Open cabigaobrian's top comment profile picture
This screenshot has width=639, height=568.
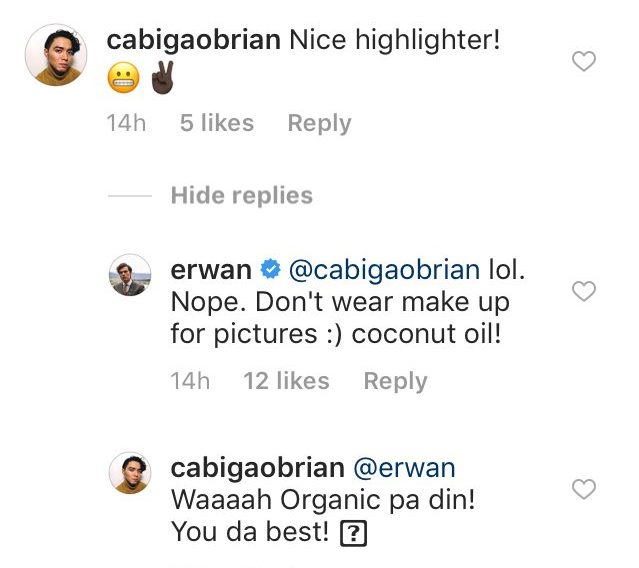click(56, 55)
